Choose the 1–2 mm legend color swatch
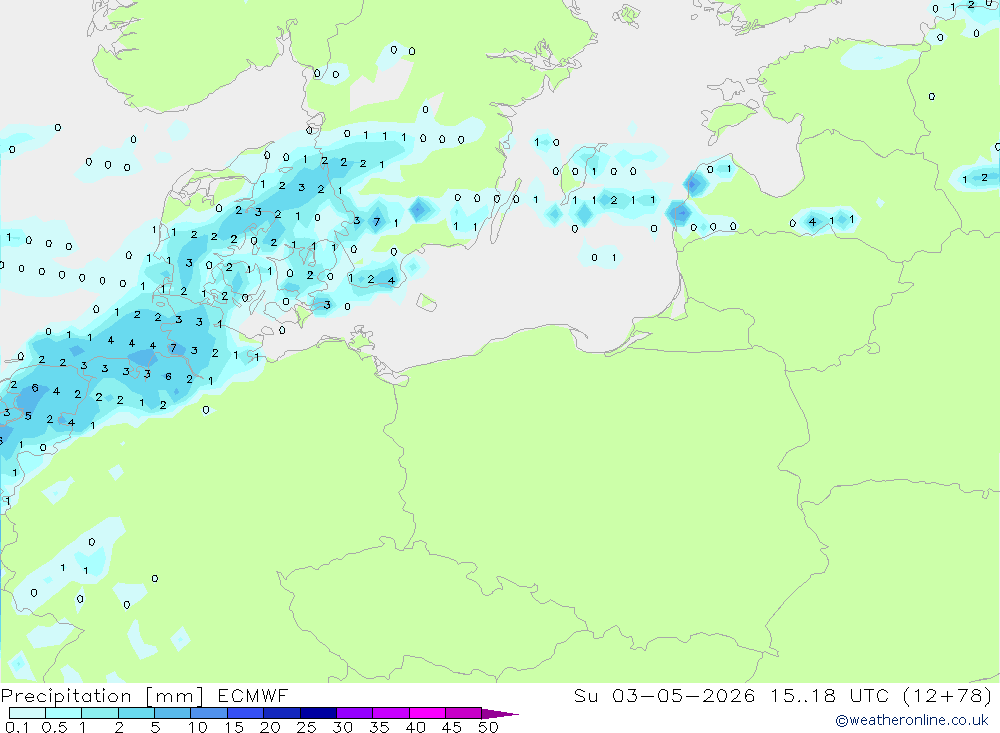Viewport: 1000px width, 733px height. coord(99,713)
